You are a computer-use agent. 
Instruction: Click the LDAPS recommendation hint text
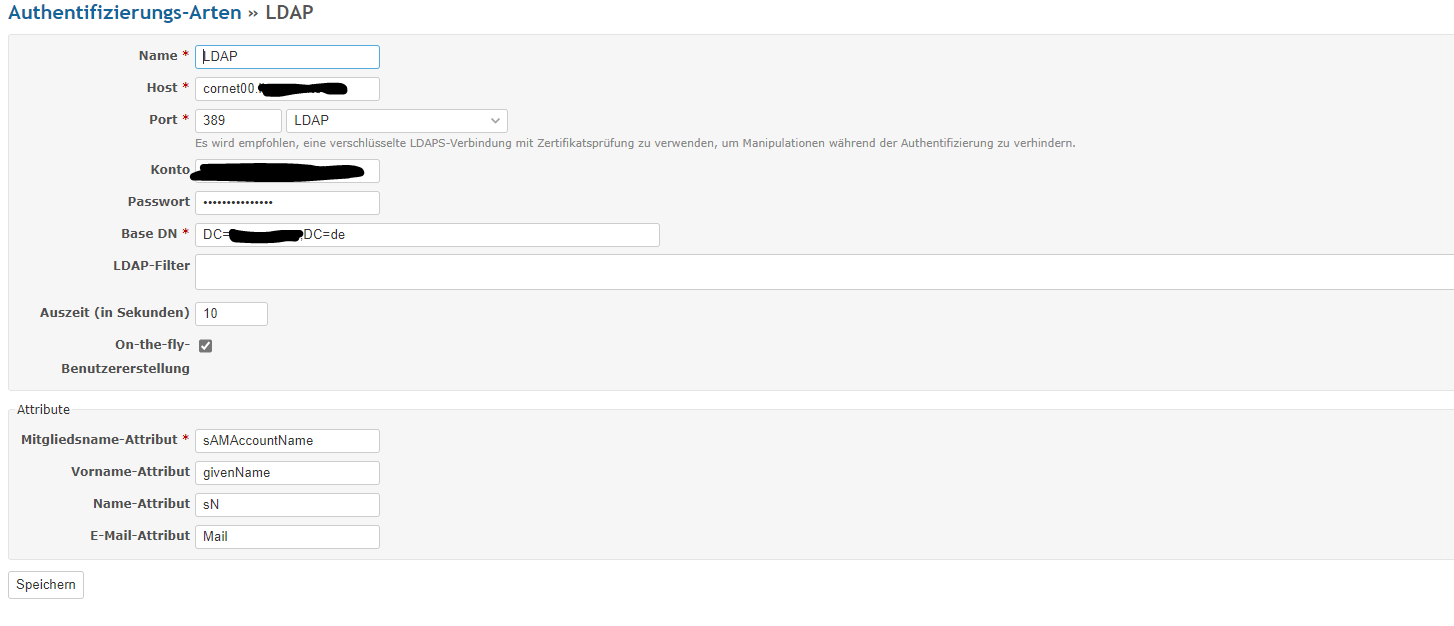[x=635, y=144]
